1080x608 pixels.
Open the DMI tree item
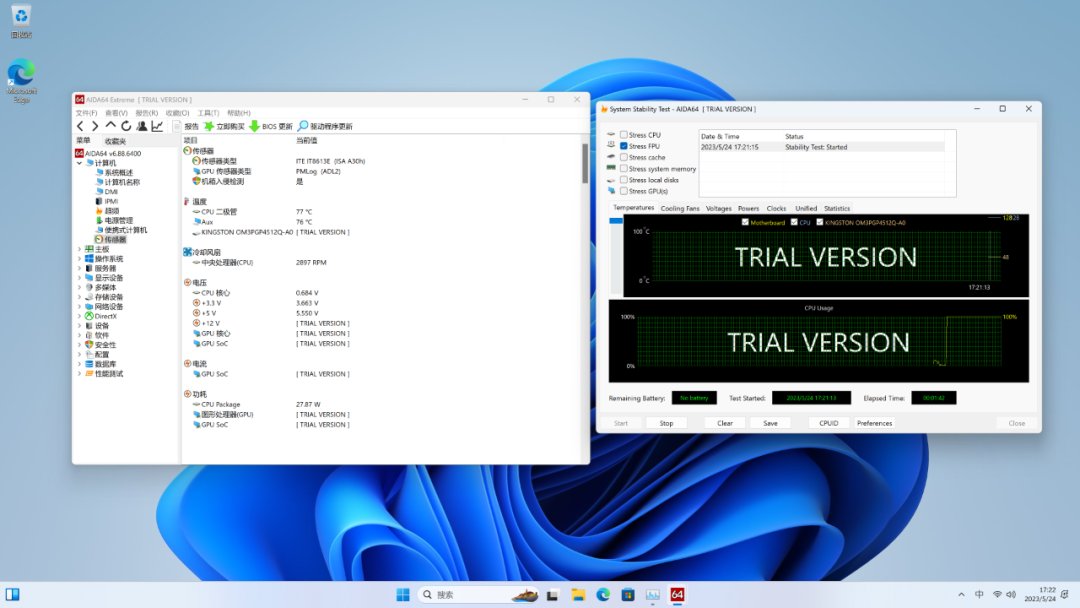(x=111, y=191)
